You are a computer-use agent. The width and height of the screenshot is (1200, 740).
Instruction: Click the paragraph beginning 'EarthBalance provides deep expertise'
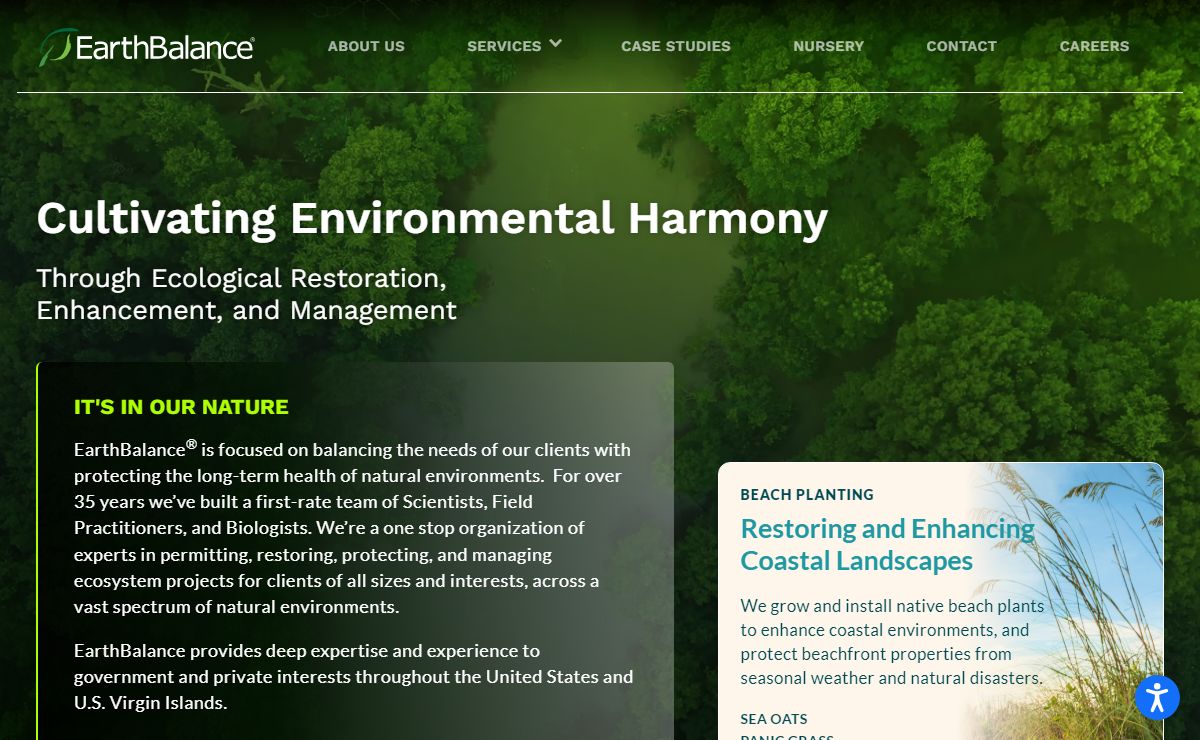click(x=353, y=677)
